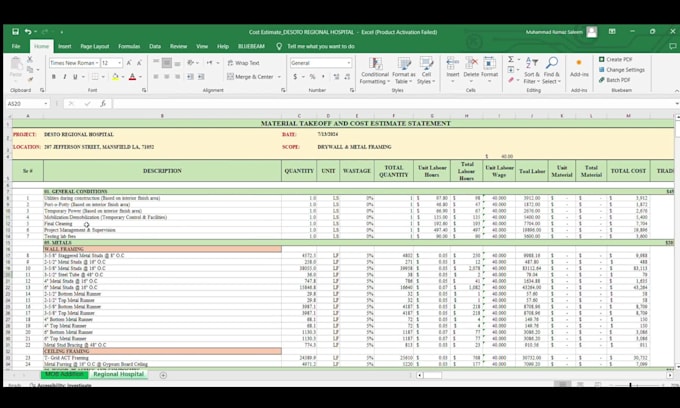Apply accounting dollar number format
This screenshot has height=408, width=680.
(295, 77)
